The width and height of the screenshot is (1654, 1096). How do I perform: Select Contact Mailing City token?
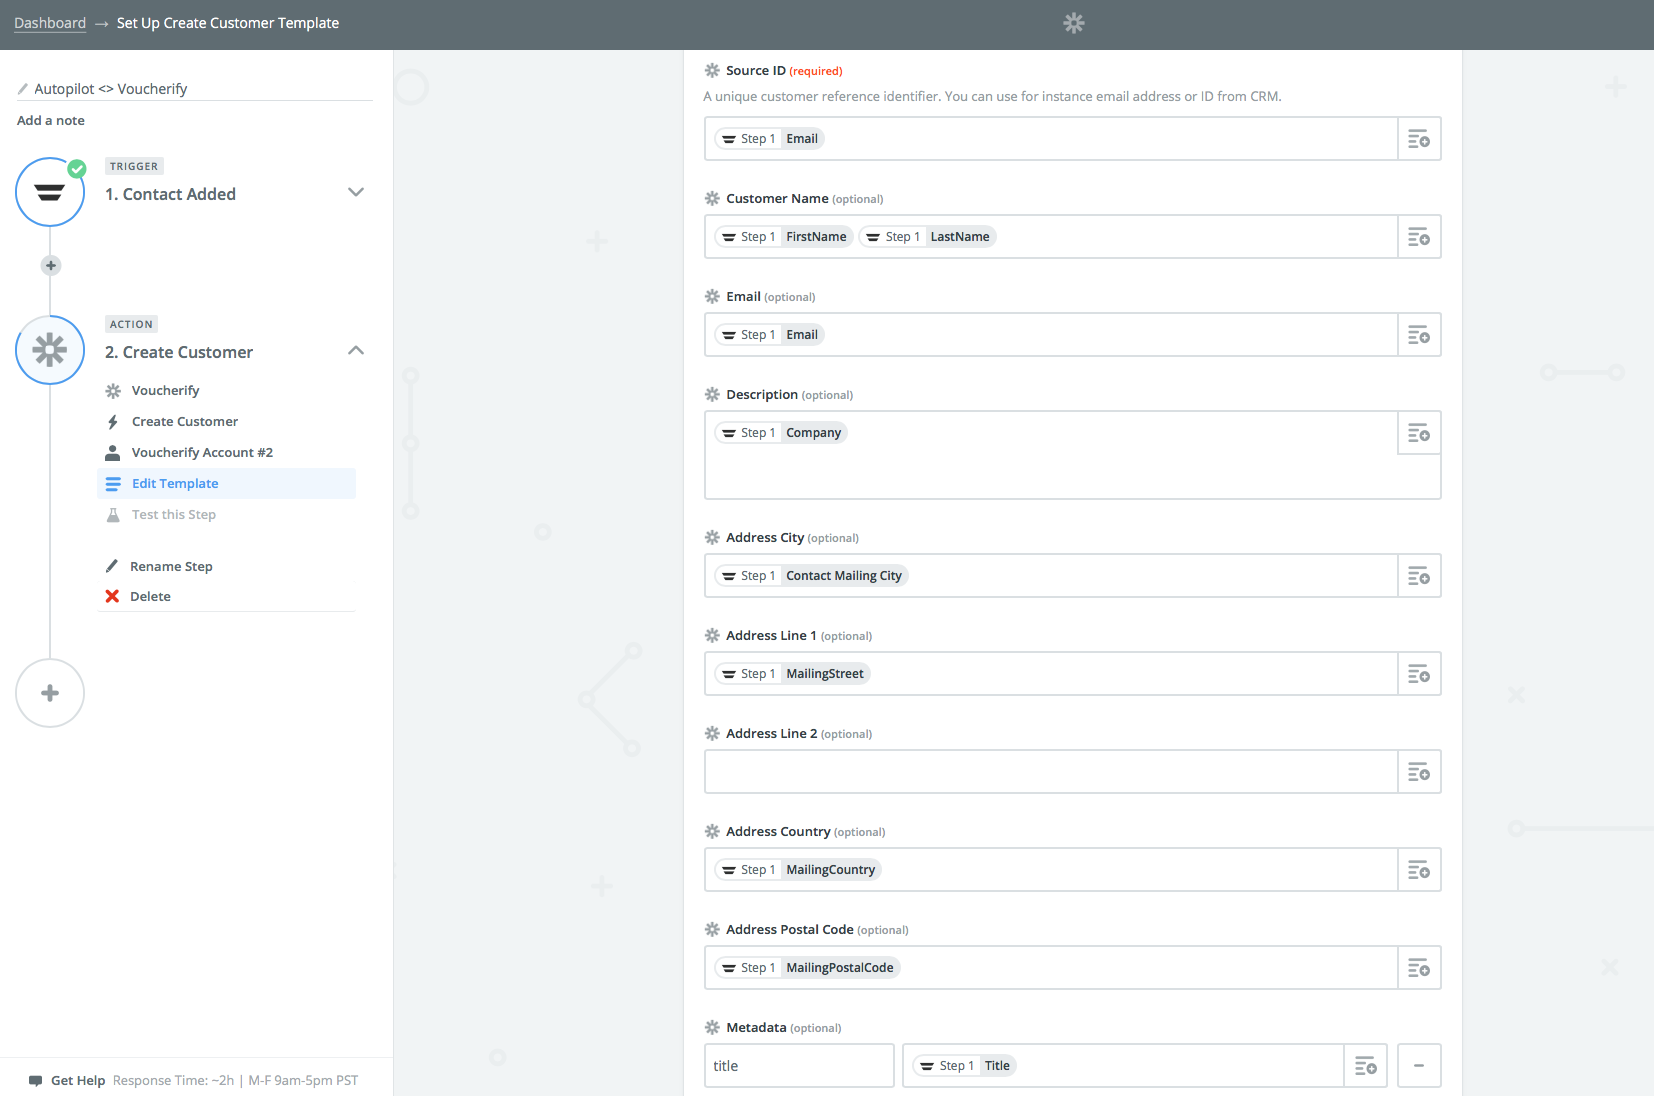pyautogui.click(x=812, y=576)
